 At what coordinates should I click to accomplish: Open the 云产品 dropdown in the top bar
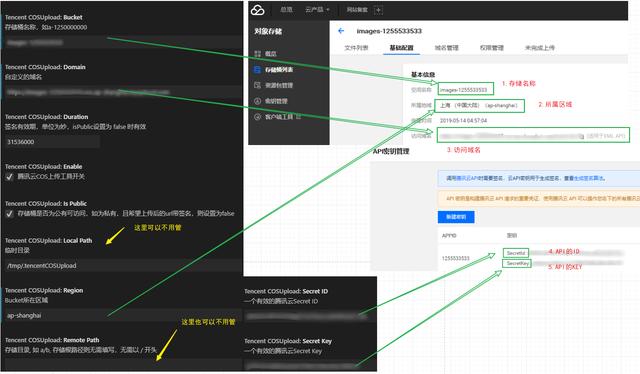click(317, 10)
